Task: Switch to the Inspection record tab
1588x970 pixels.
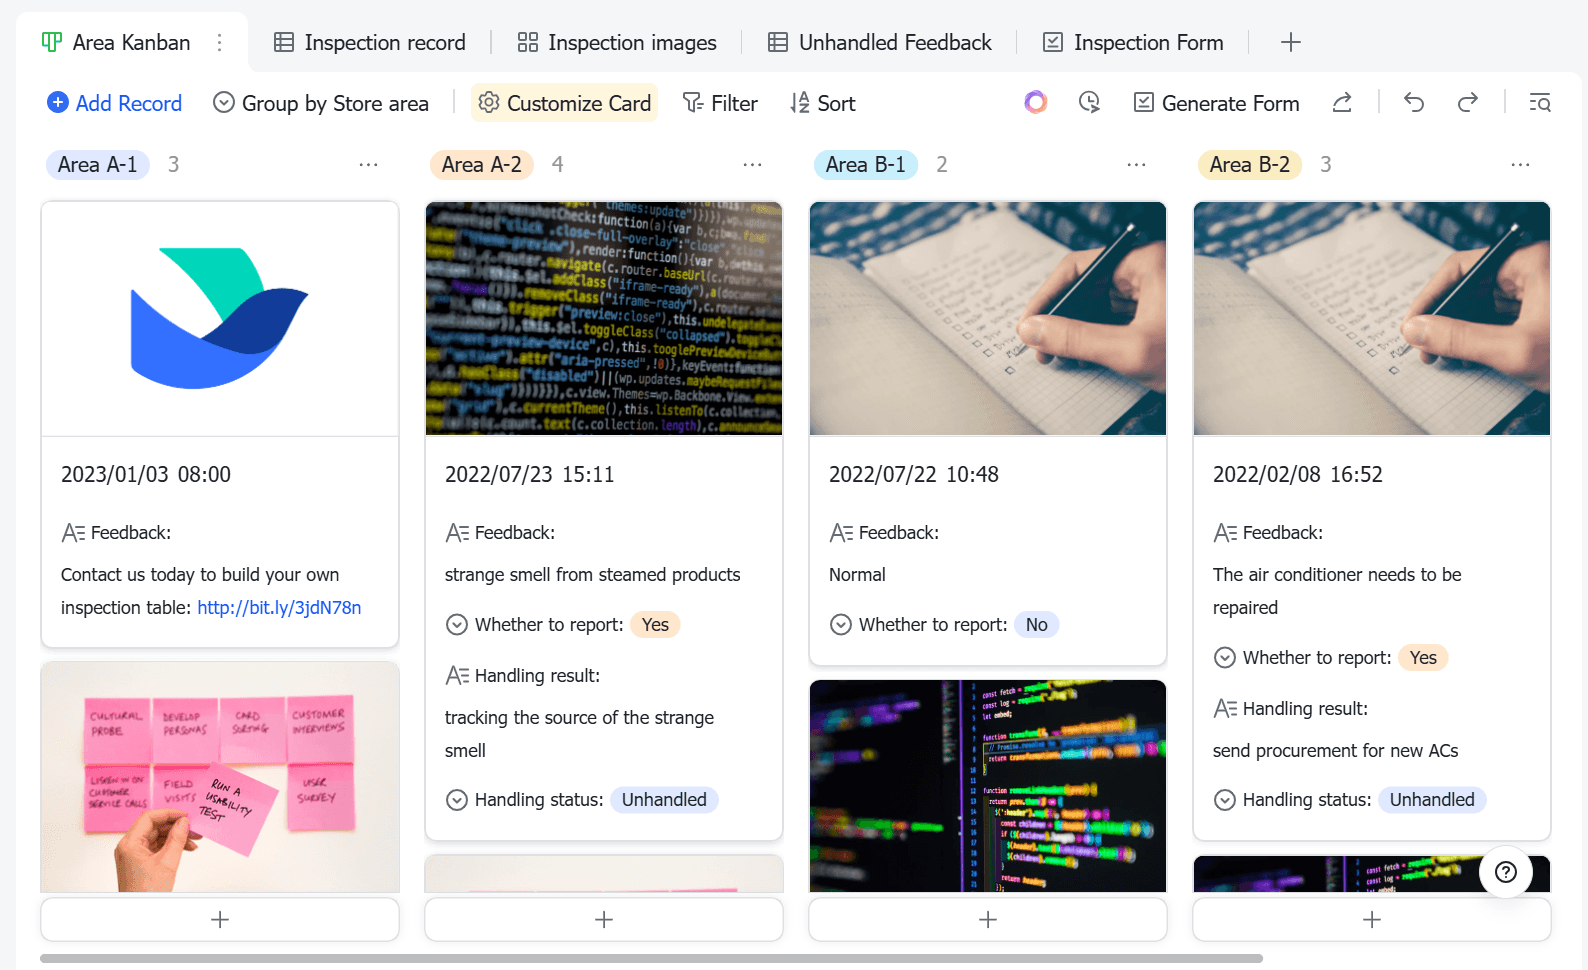Action: 369,42
